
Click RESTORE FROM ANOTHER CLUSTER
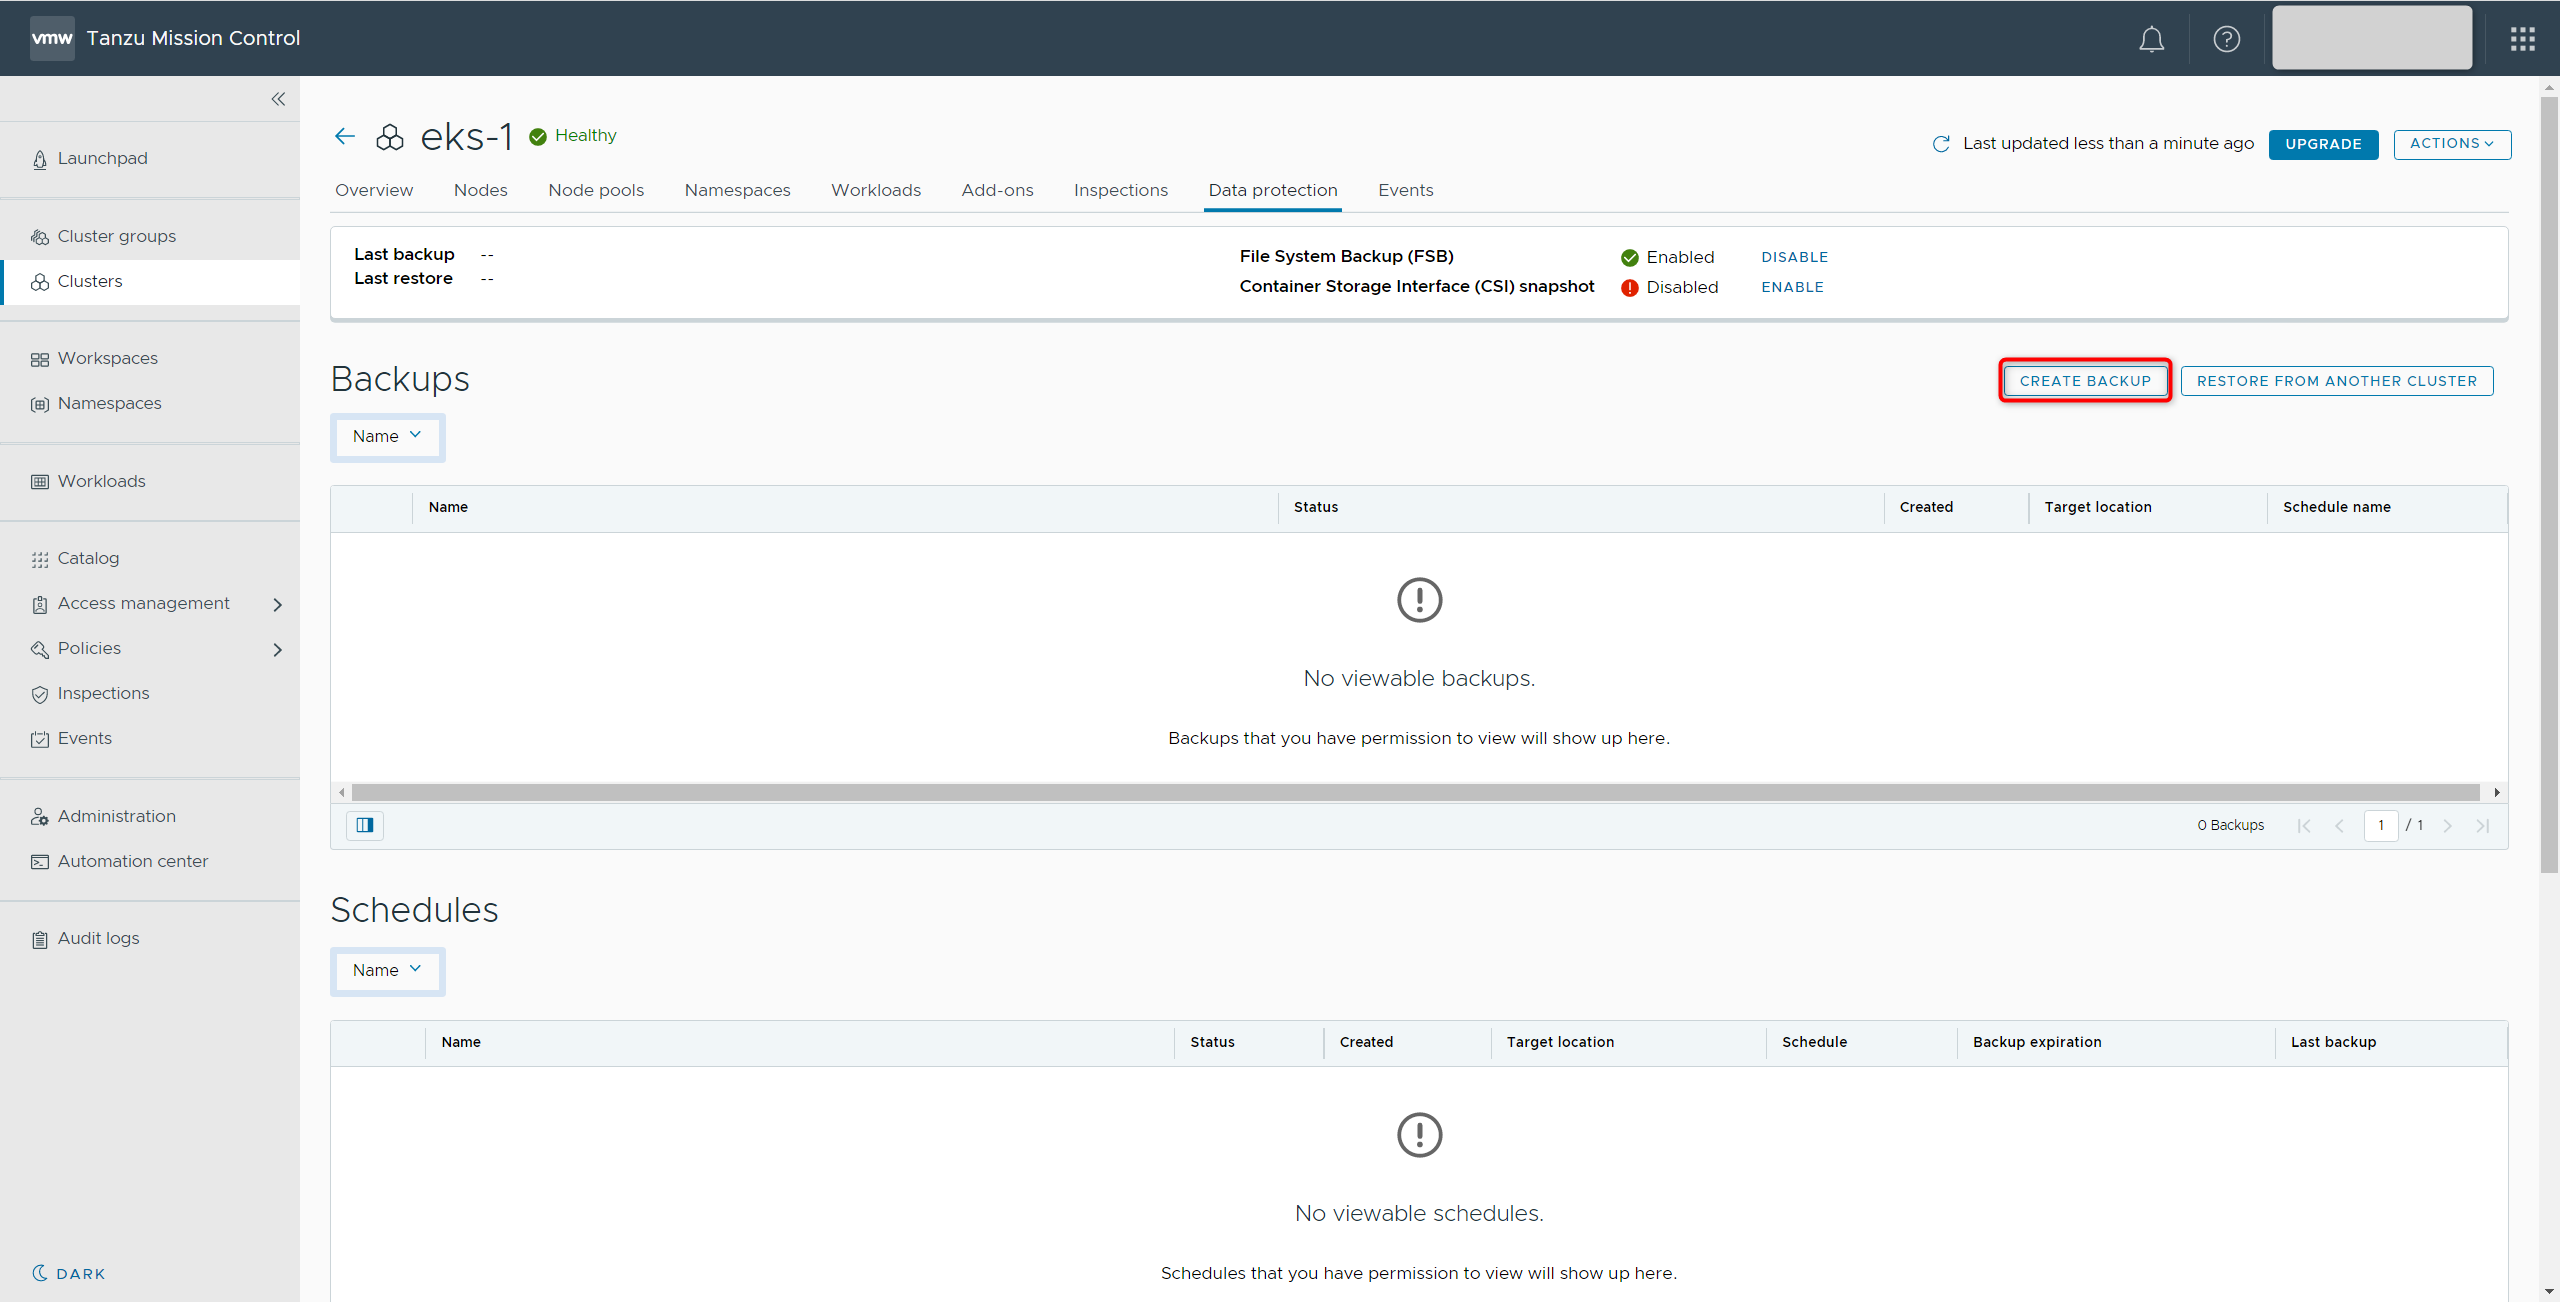pyautogui.click(x=2336, y=381)
